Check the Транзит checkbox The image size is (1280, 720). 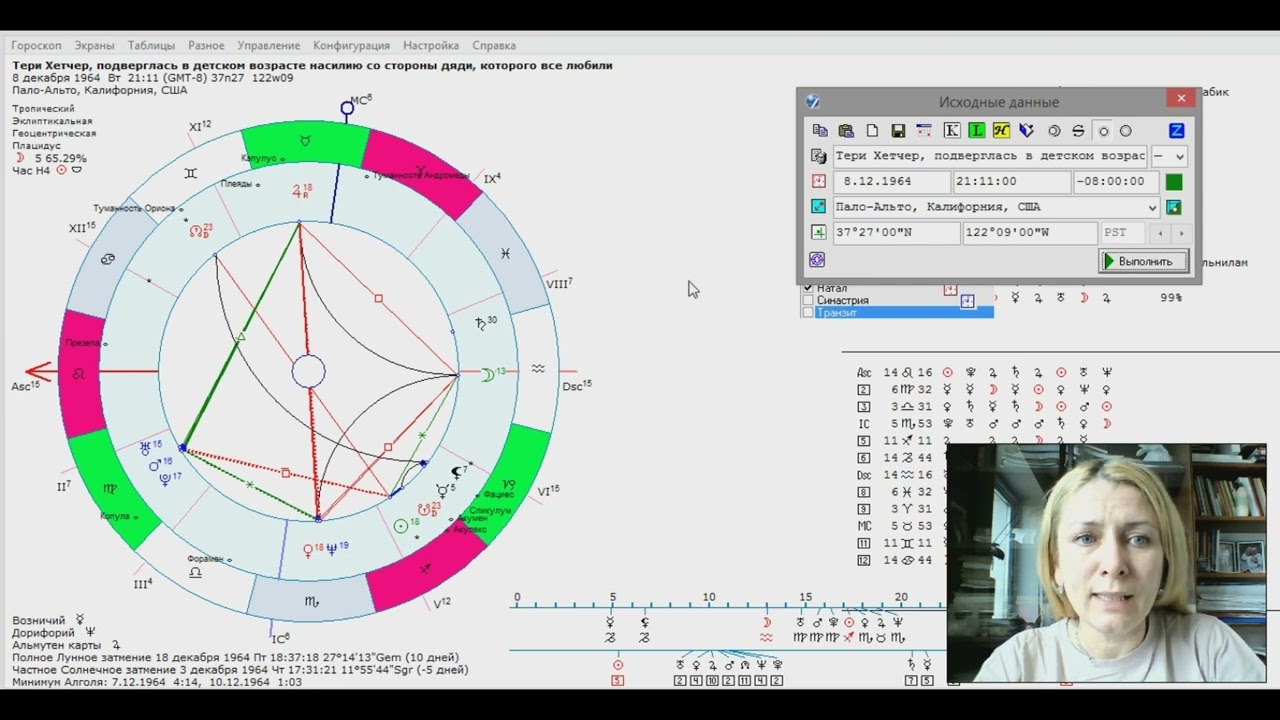[809, 313]
